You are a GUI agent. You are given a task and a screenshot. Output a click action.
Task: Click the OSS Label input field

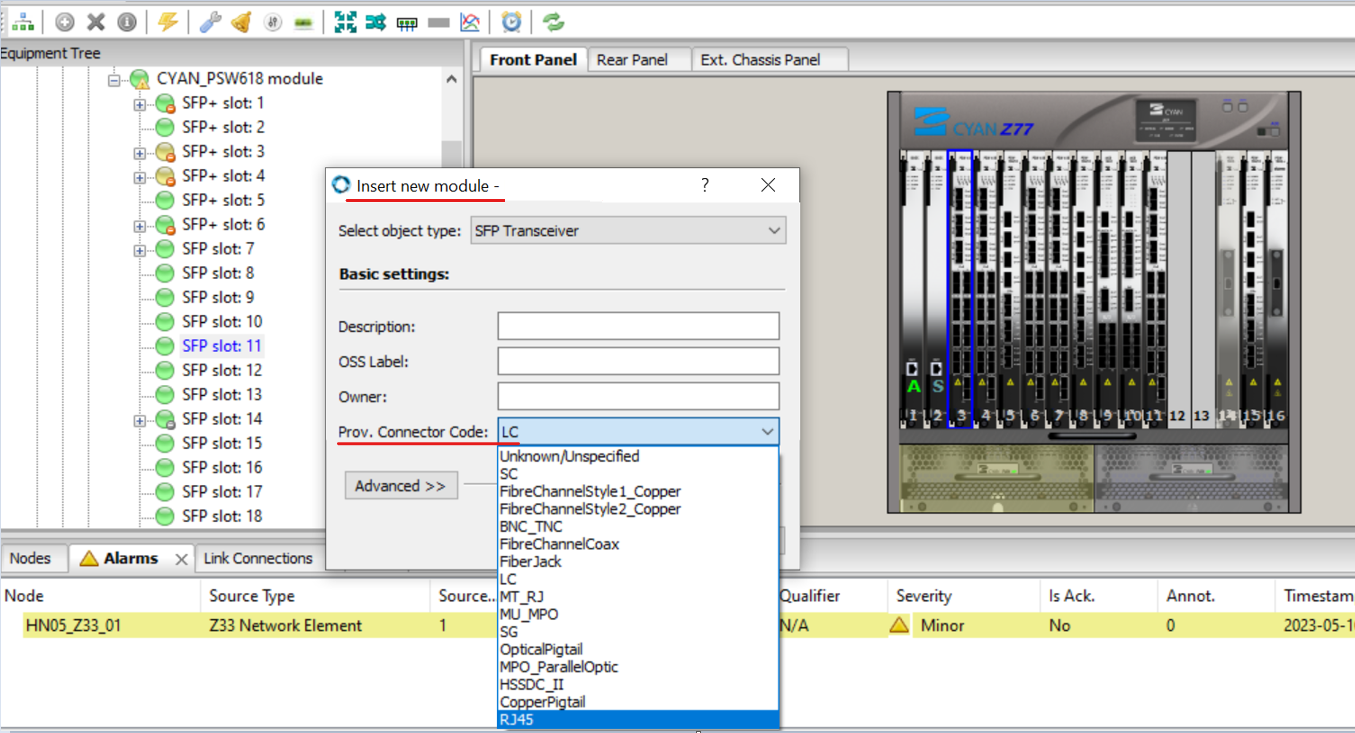pos(638,361)
